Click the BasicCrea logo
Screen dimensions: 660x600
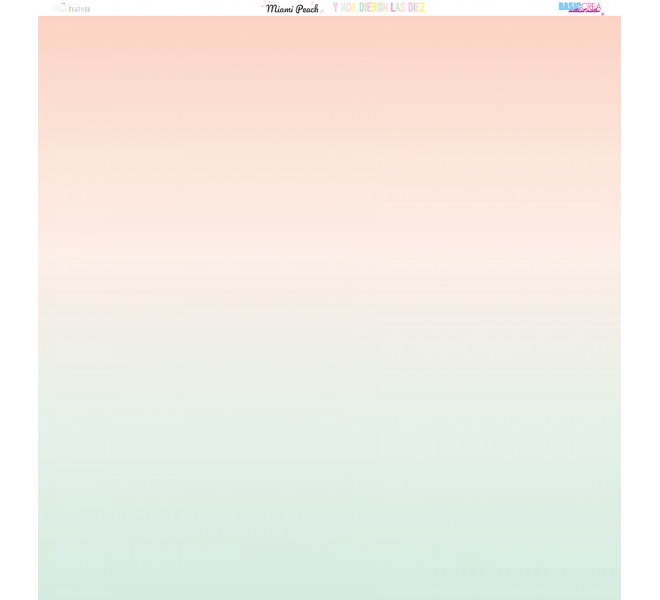point(580,7)
